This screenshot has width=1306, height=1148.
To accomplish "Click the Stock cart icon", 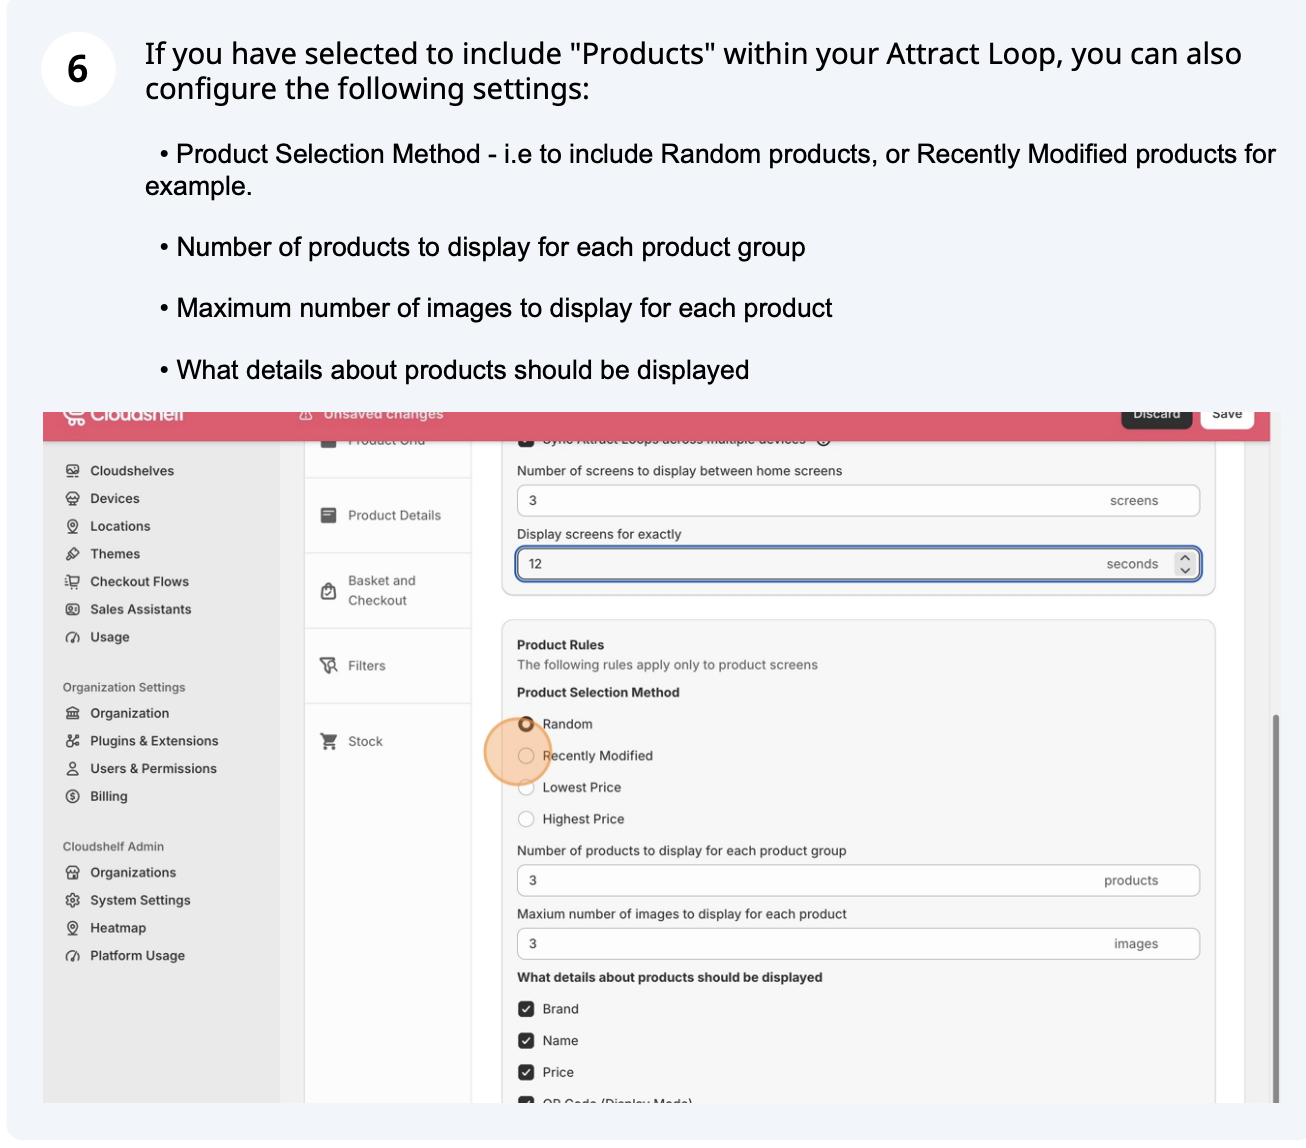I will tap(328, 741).
